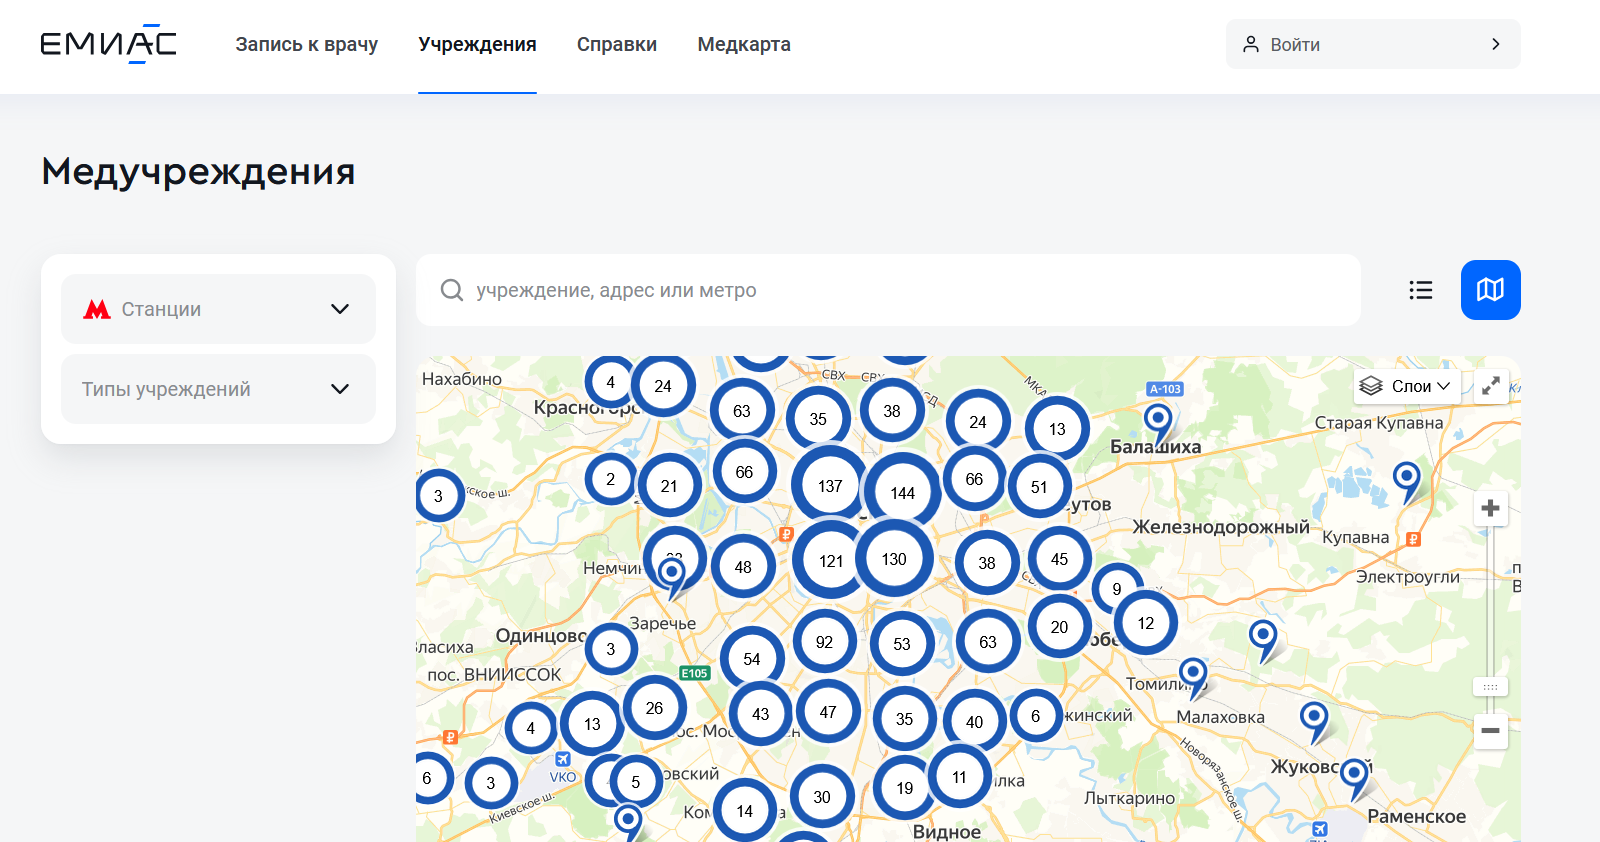Open cluster marker 19
The image size is (1600, 842).
tap(905, 788)
